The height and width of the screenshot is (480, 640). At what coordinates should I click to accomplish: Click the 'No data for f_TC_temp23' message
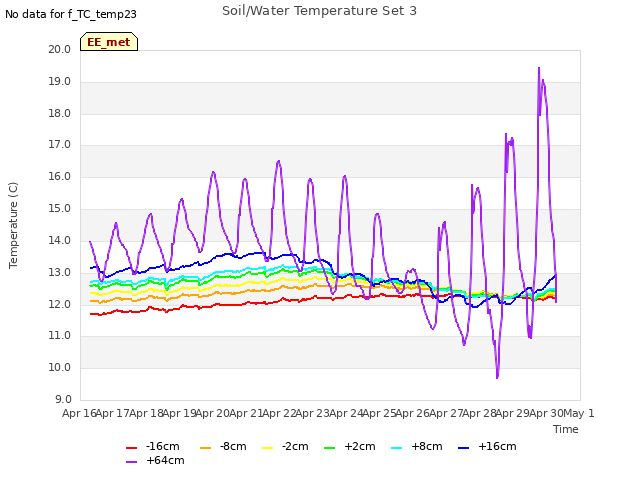(x=71, y=14)
